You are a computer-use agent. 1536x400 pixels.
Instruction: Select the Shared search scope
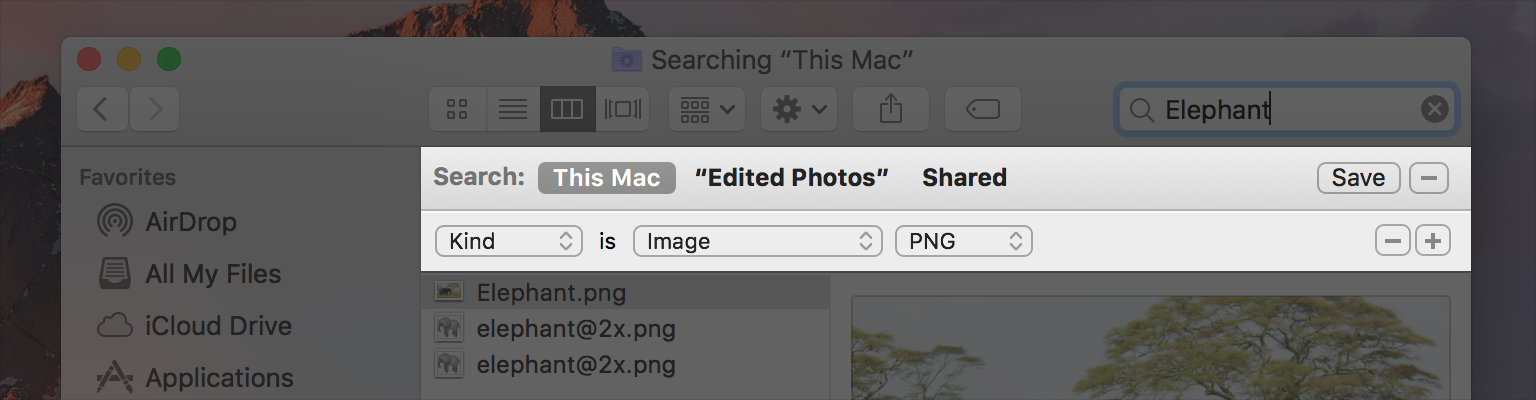(x=964, y=178)
